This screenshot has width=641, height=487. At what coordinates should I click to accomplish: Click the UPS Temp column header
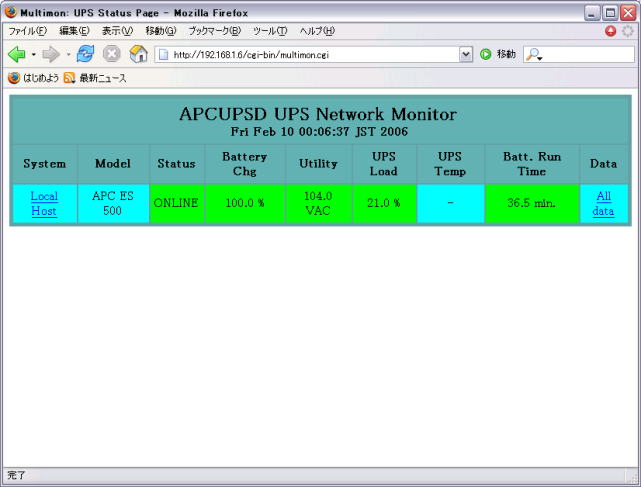click(x=450, y=164)
